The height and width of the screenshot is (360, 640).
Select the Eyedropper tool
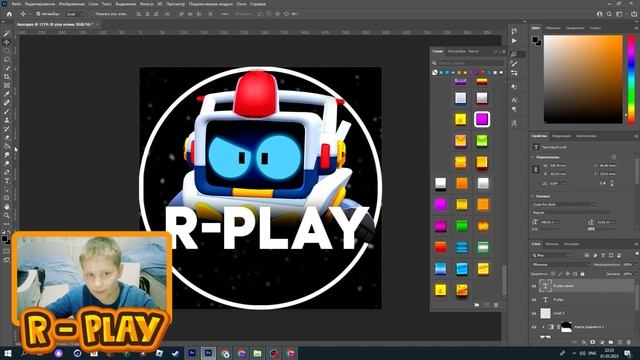point(7,94)
